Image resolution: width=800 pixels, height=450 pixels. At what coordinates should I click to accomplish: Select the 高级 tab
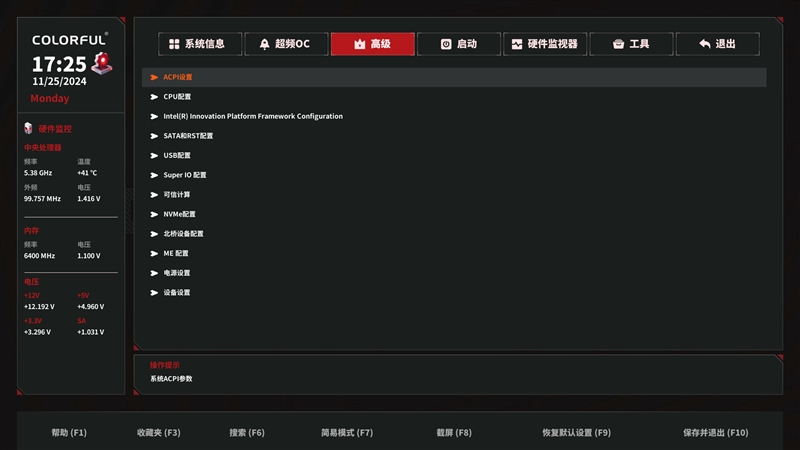pyautogui.click(x=372, y=44)
